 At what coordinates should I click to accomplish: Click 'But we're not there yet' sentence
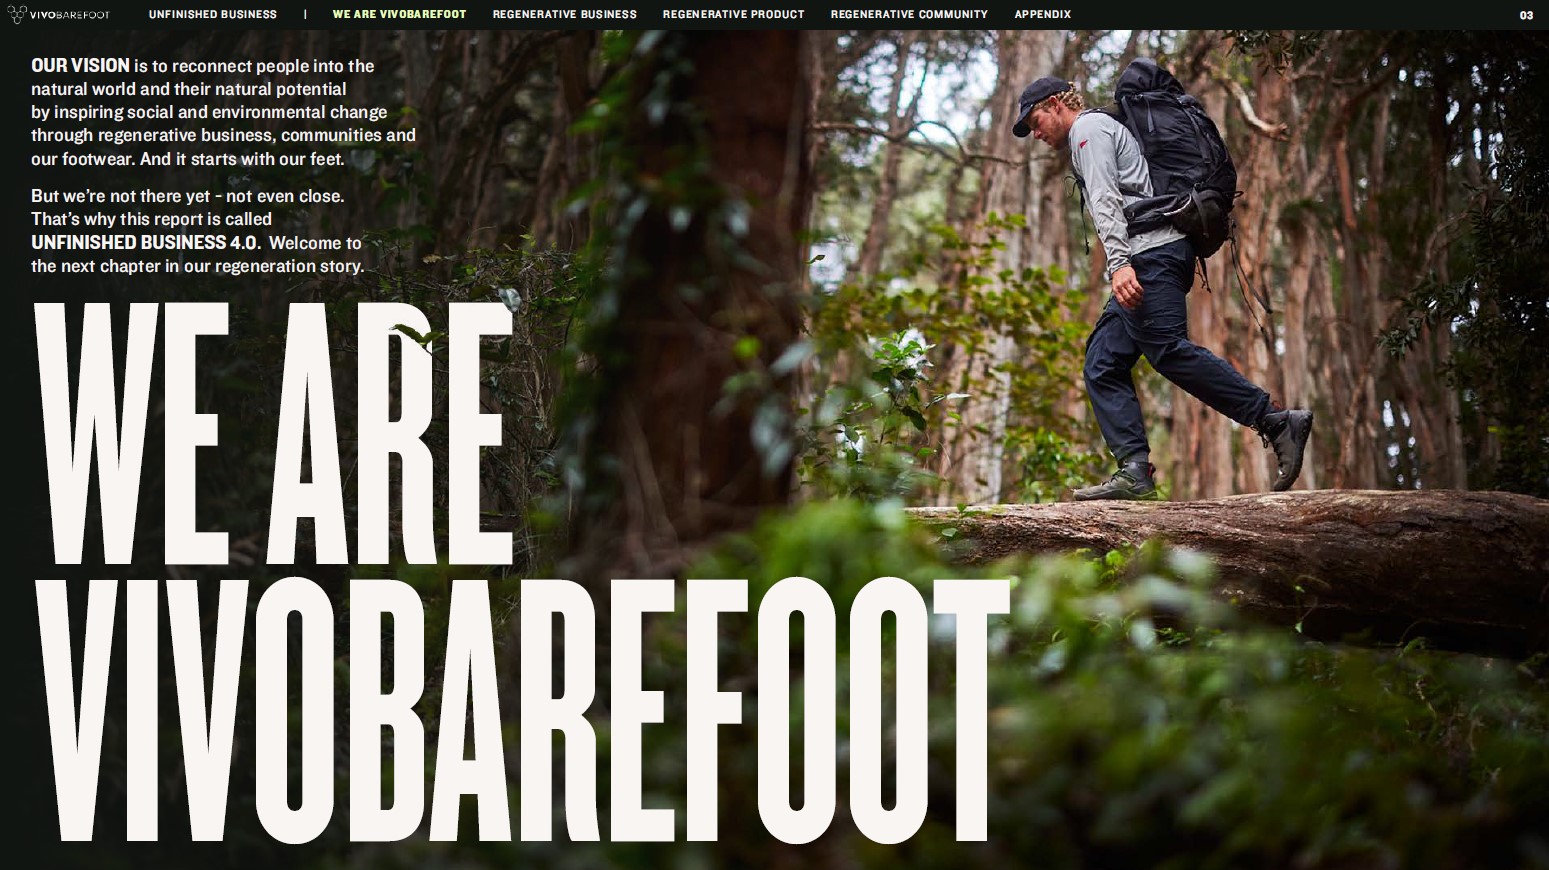(187, 196)
